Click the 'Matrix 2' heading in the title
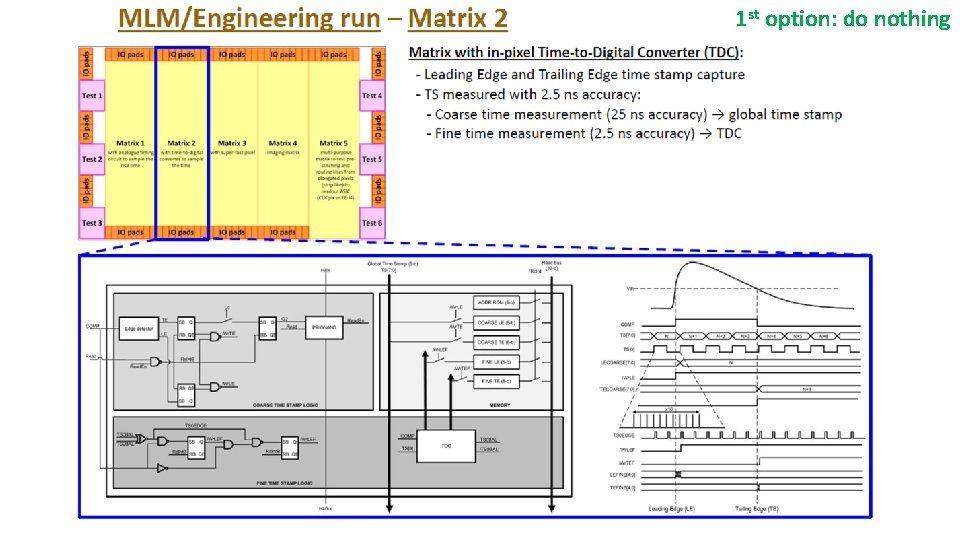Image resolution: width=960 pixels, height=540 pixels. pyautogui.click(x=458, y=18)
